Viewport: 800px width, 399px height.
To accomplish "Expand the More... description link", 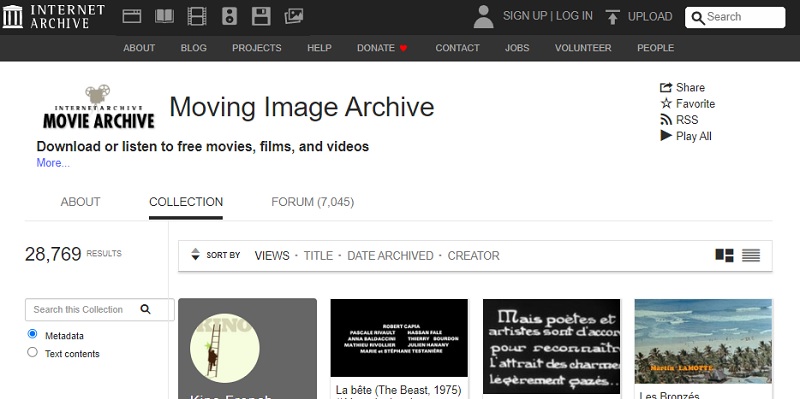I will point(53,163).
